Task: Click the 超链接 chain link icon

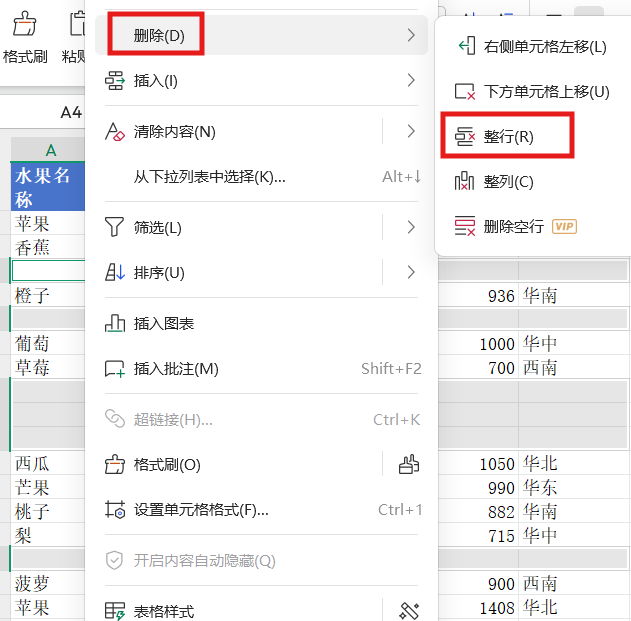Action: tap(115, 419)
